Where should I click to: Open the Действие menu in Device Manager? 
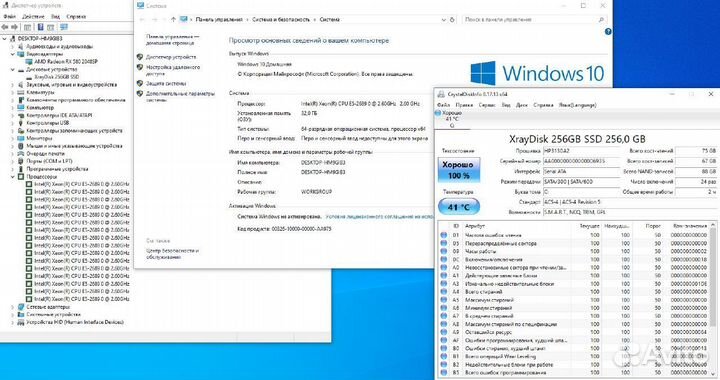(x=33, y=17)
